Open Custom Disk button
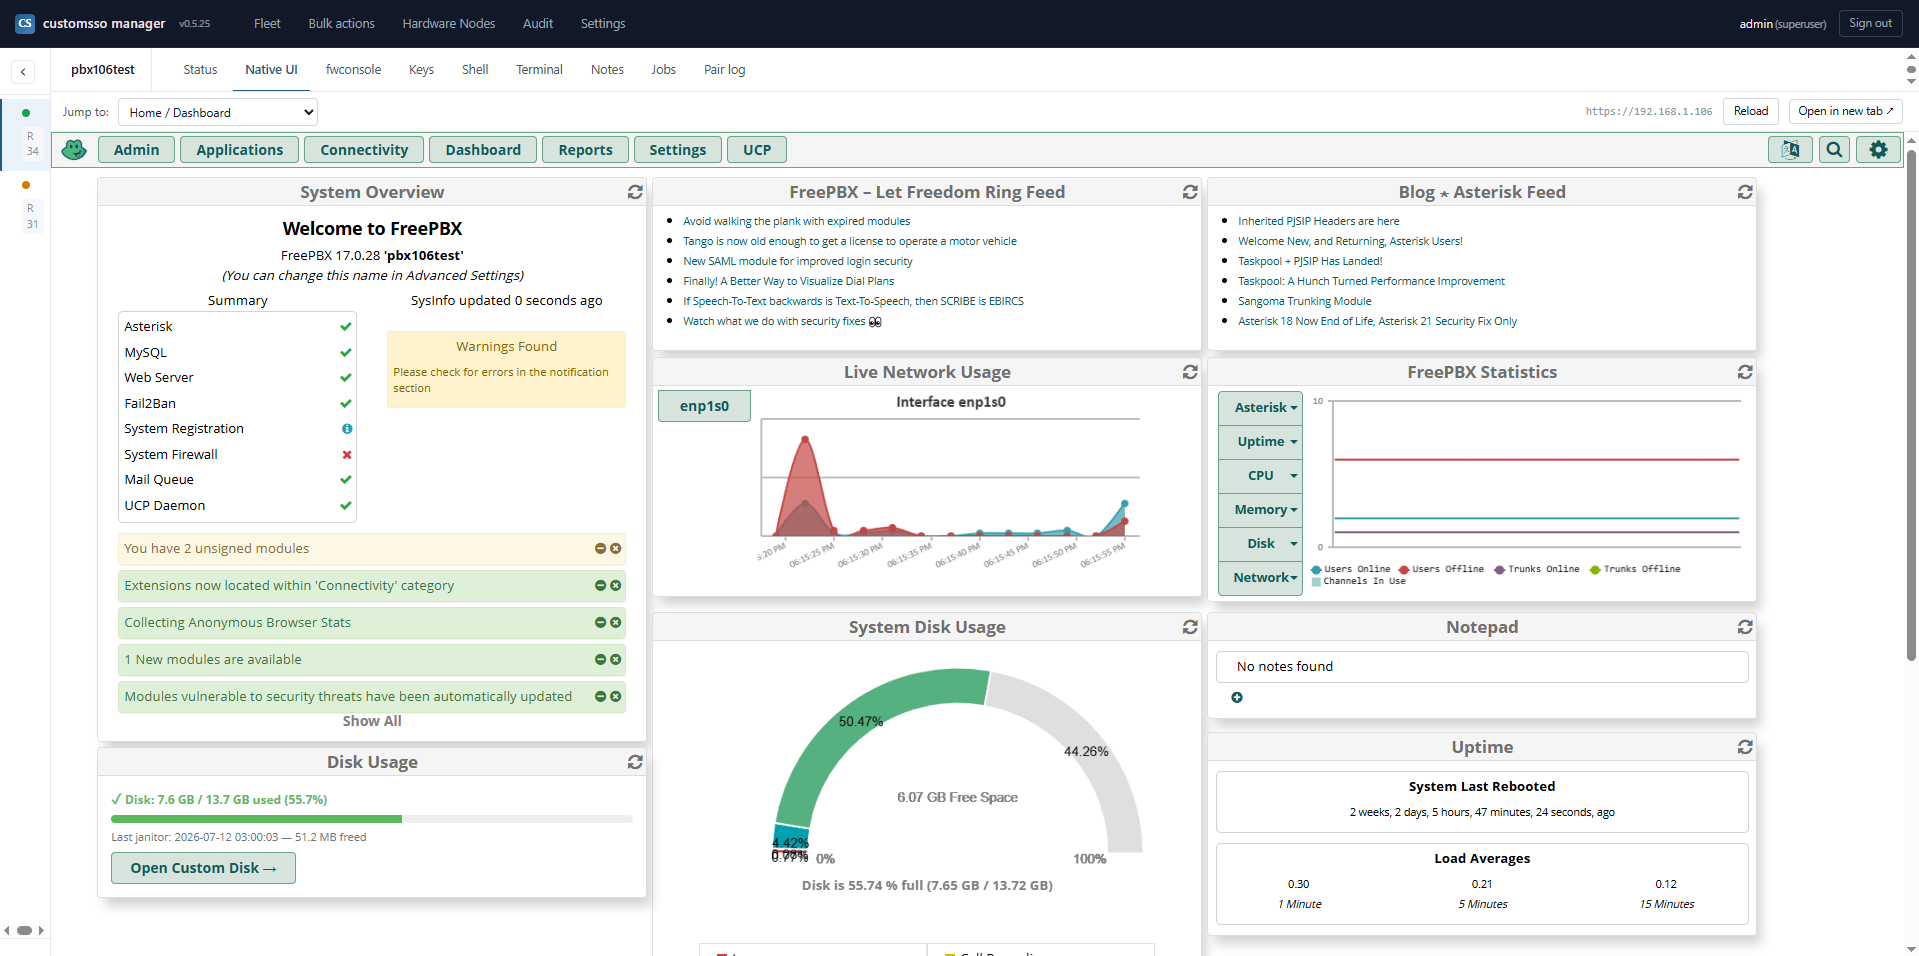Screen dimensions: 1919x956 click(x=203, y=868)
